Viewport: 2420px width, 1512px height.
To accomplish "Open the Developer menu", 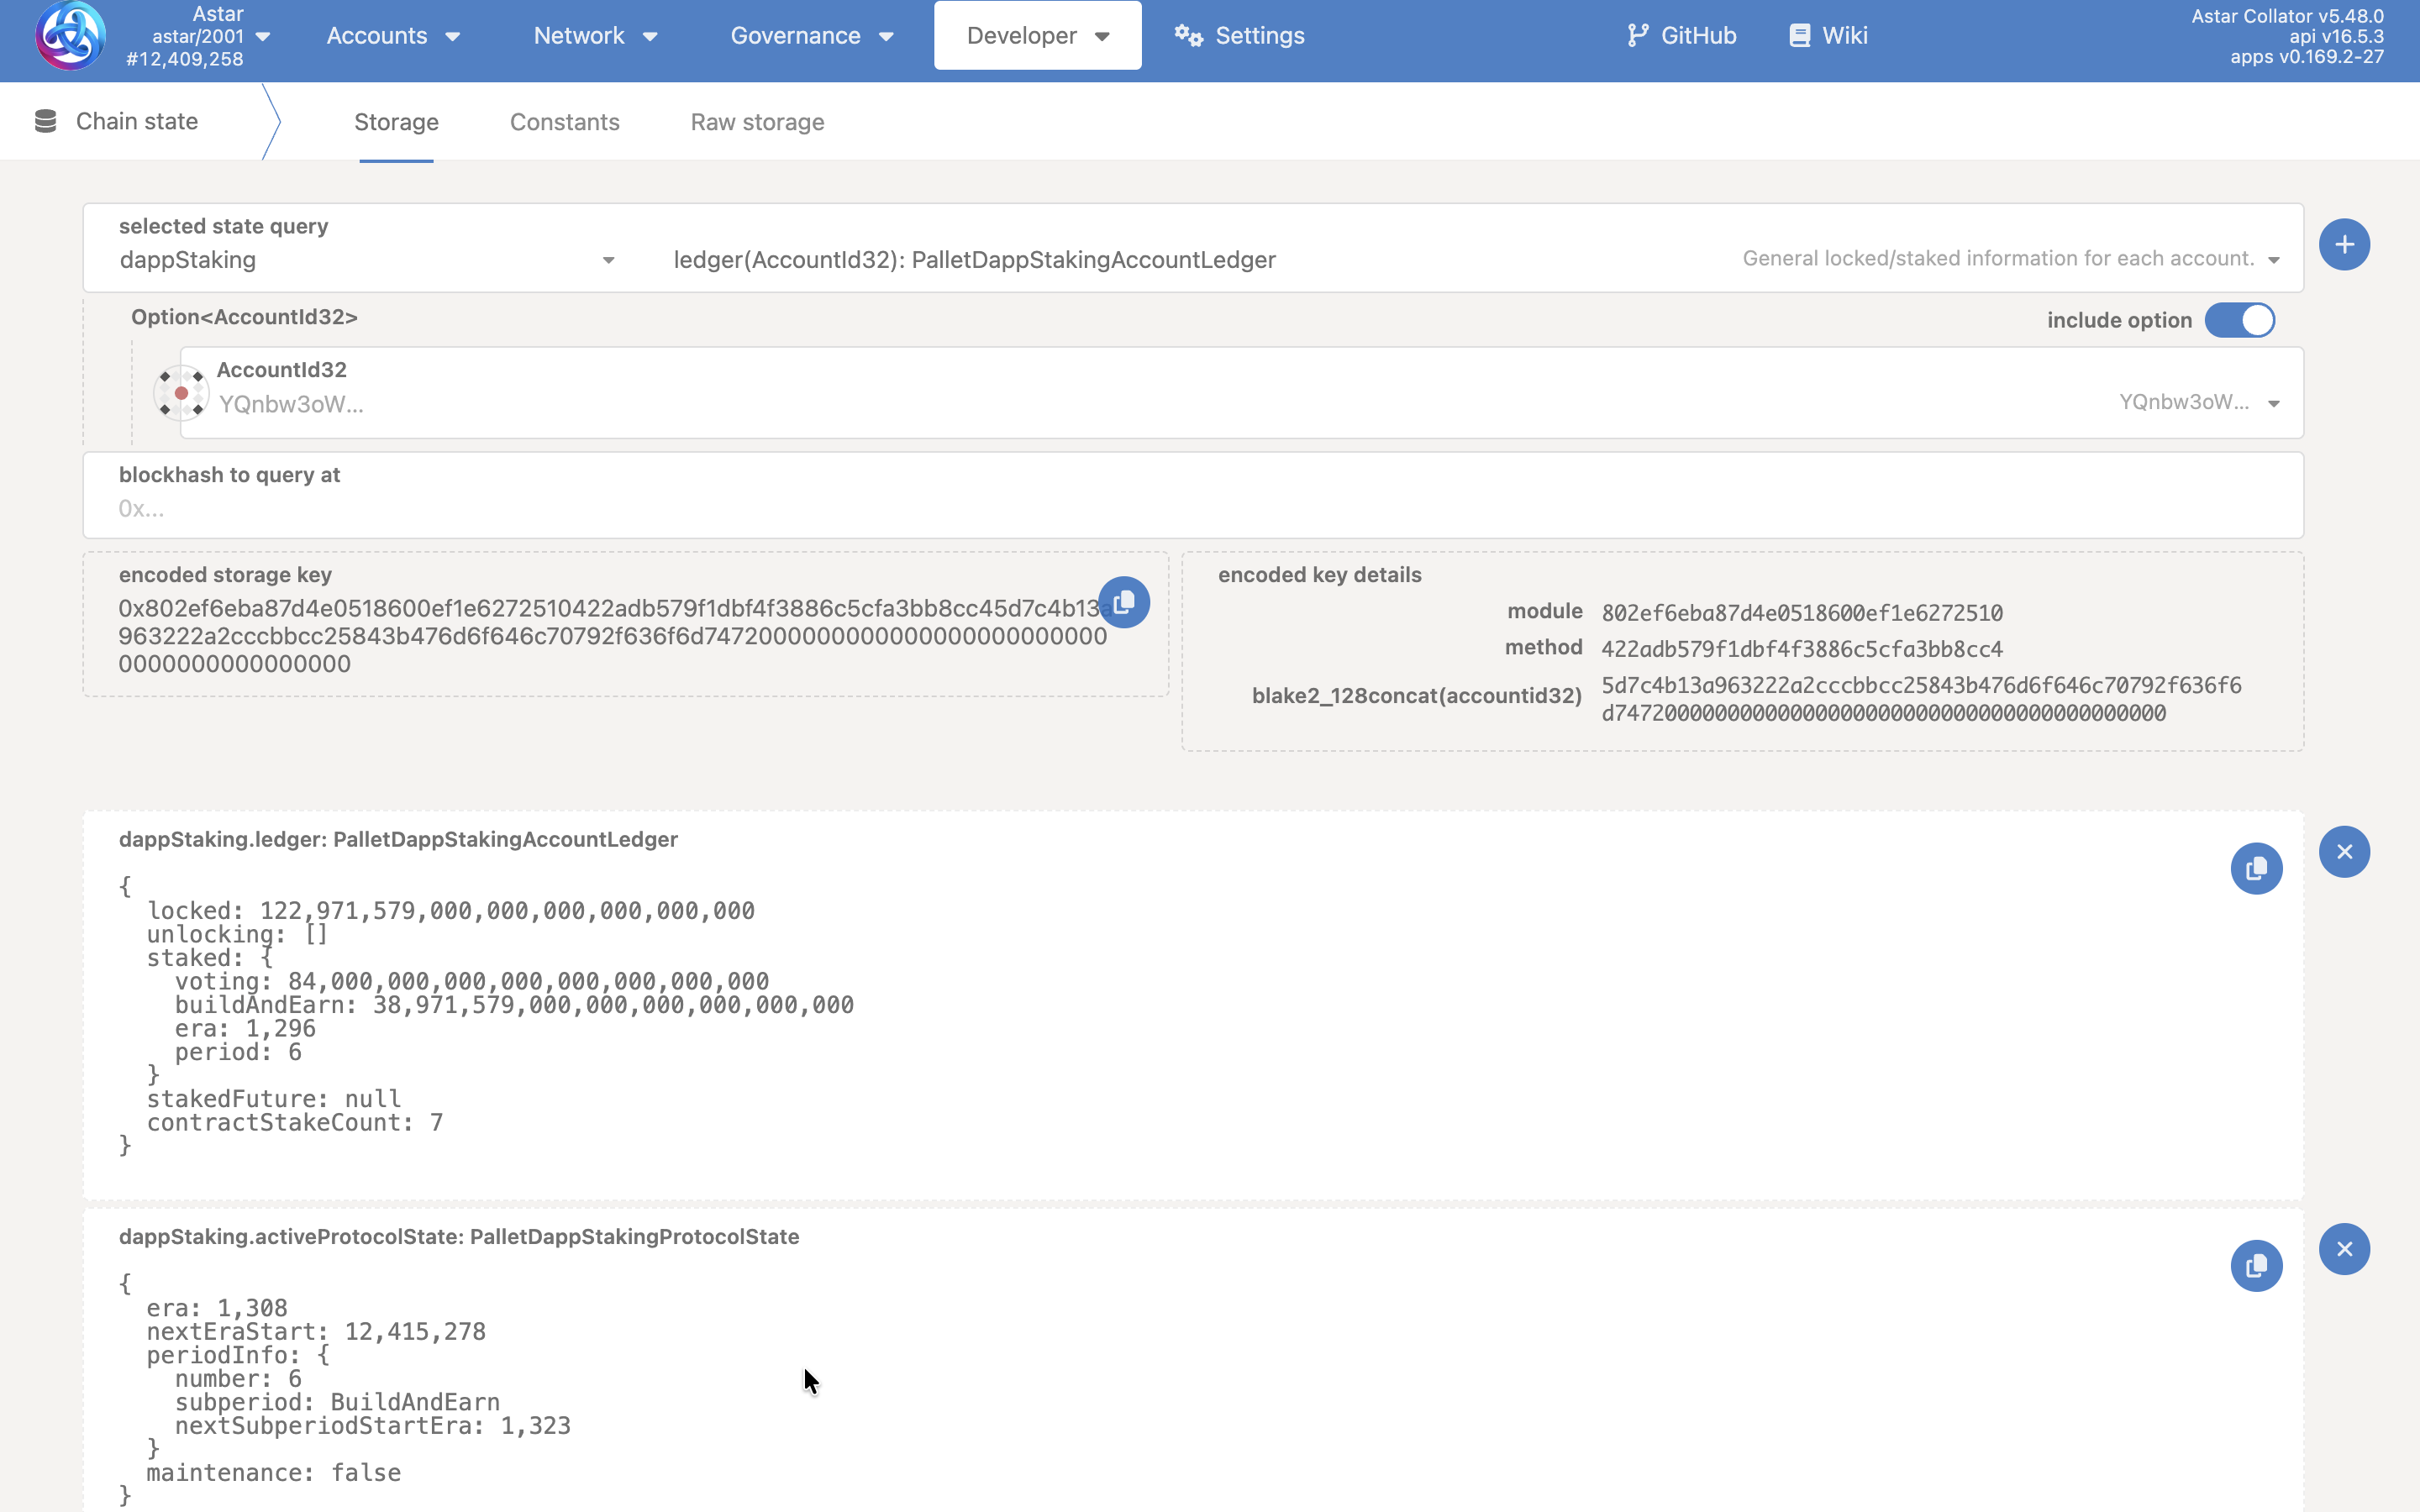I will point(1037,36).
